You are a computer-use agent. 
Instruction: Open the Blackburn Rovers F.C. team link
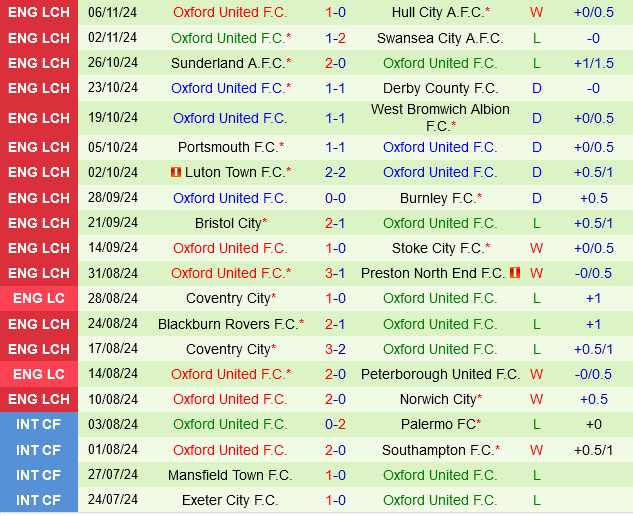pos(227,324)
